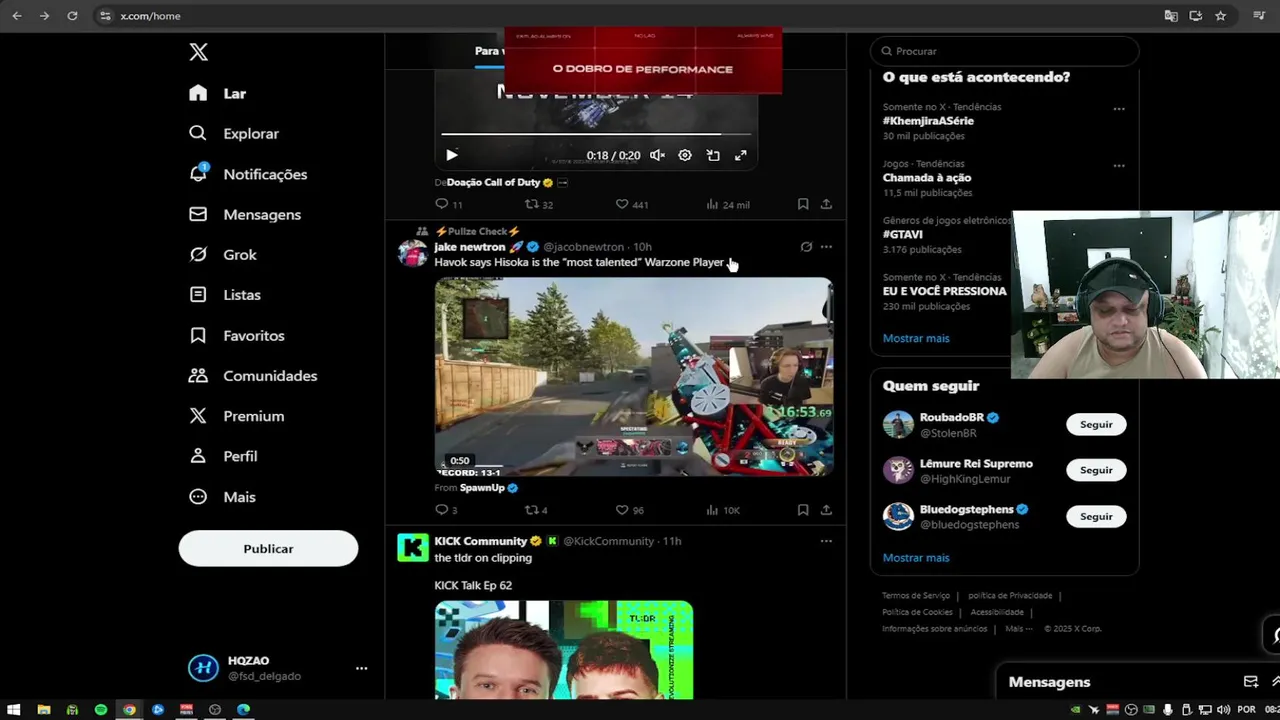Bookmark jake newtron's post

(x=803, y=510)
